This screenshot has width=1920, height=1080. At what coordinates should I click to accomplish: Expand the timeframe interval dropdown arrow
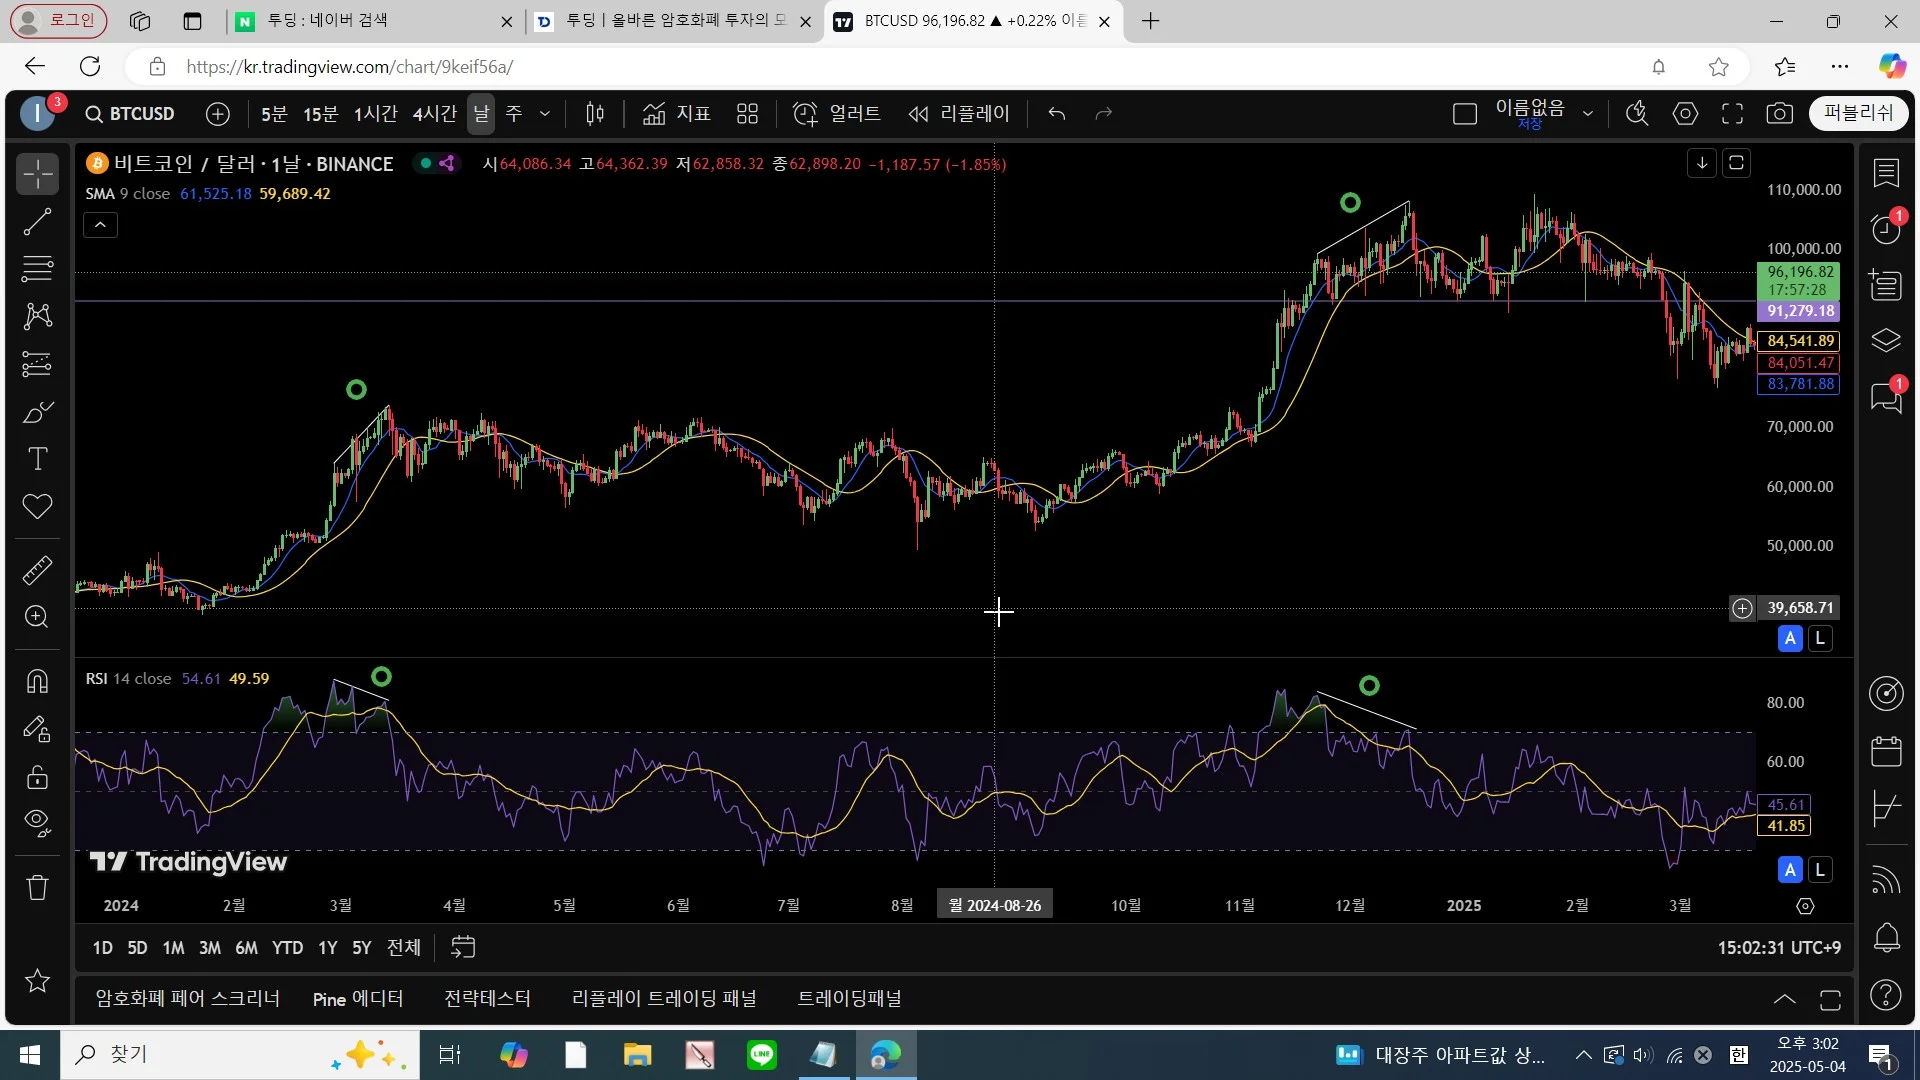click(x=545, y=114)
